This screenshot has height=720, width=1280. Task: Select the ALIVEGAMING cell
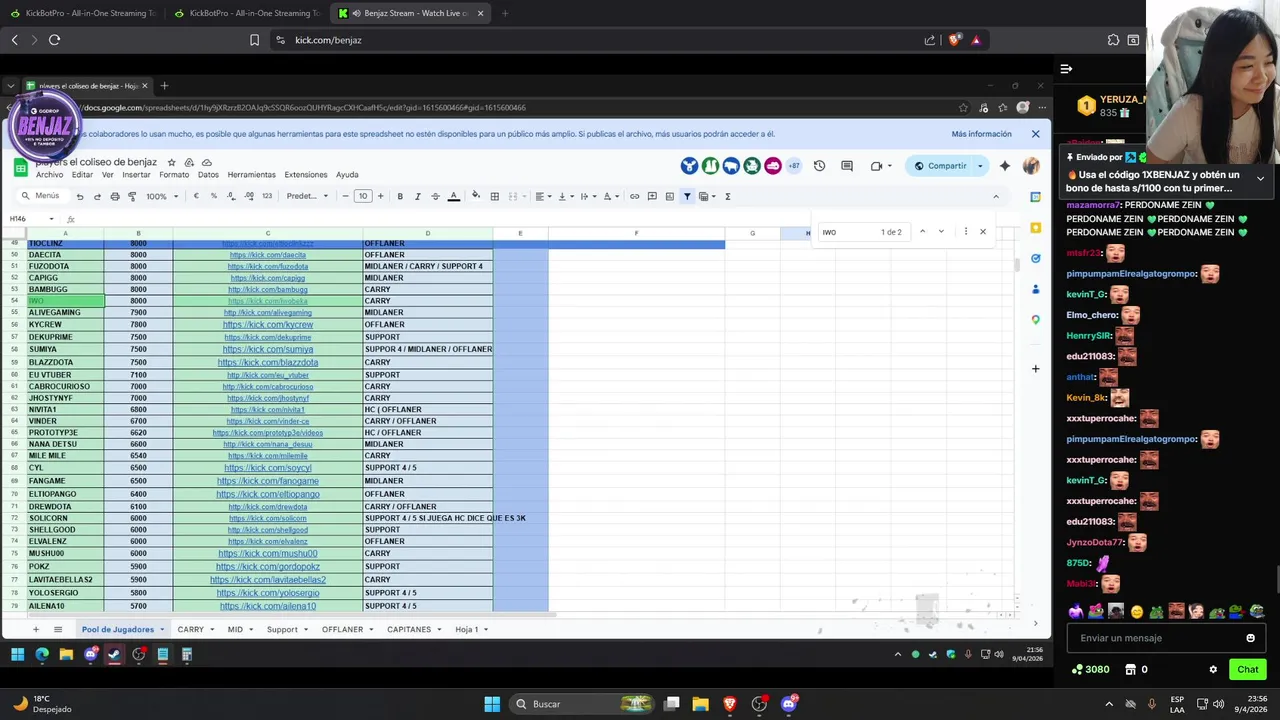click(65, 313)
